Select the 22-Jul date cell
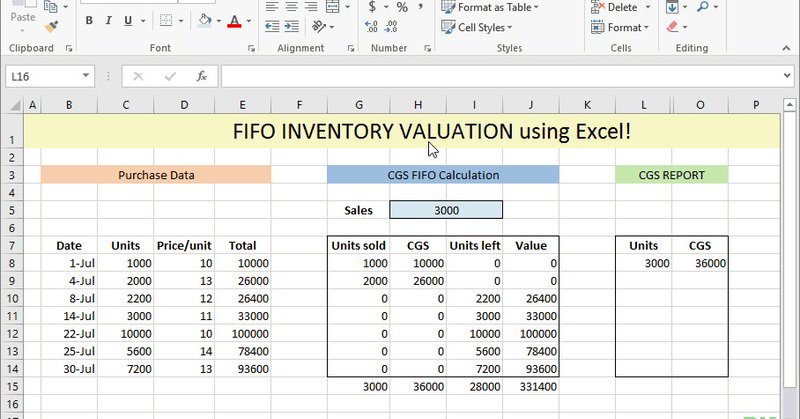Screen dimensions: 800x419 [x=69, y=334]
